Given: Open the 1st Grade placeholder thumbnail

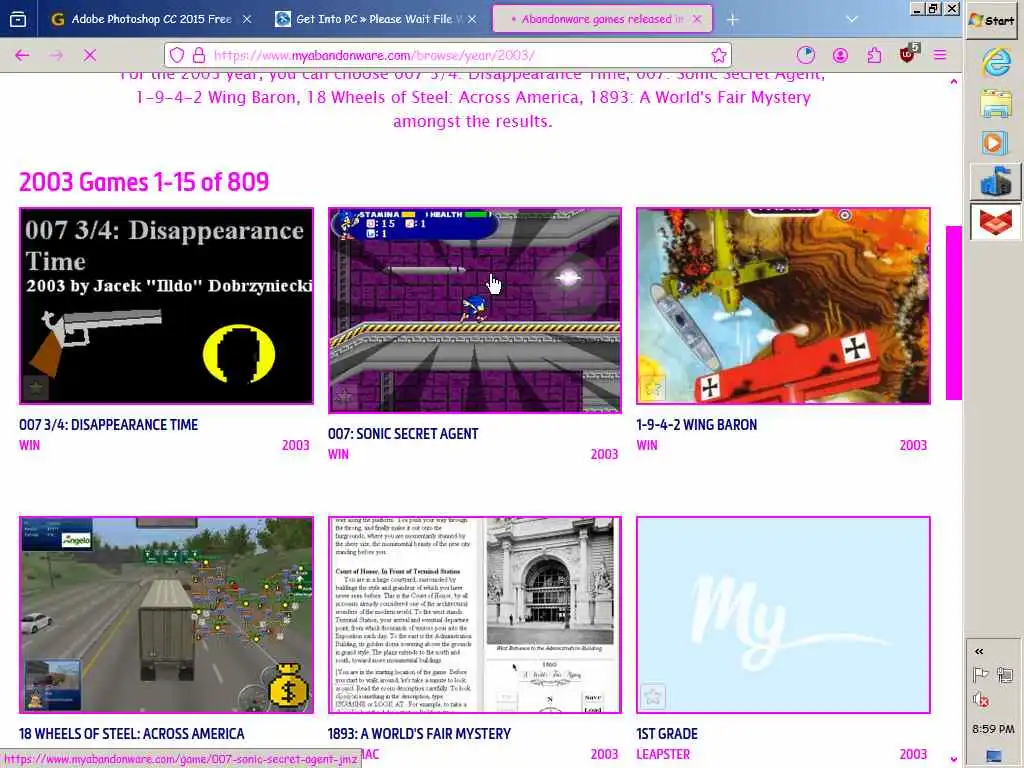Looking at the screenshot, I should click(x=783, y=615).
